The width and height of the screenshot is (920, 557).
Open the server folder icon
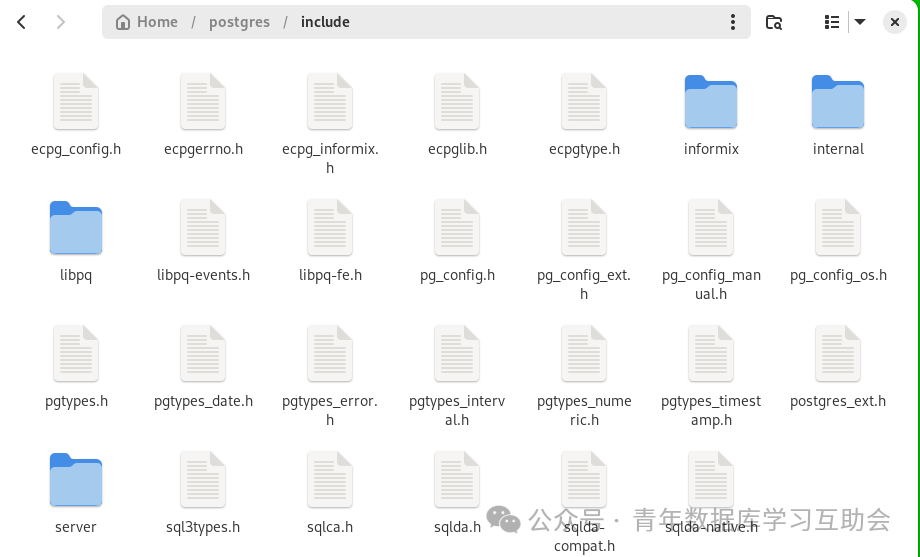coord(76,480)
